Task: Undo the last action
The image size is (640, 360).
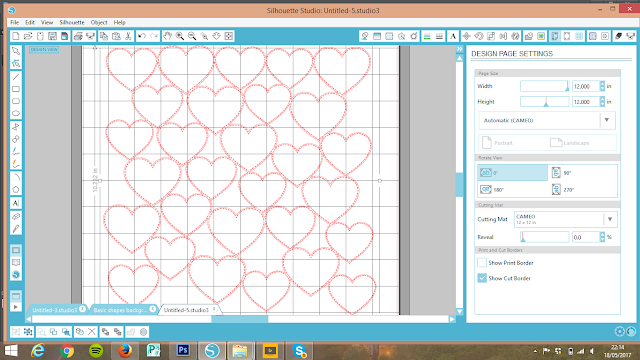Action: (142, 36)
